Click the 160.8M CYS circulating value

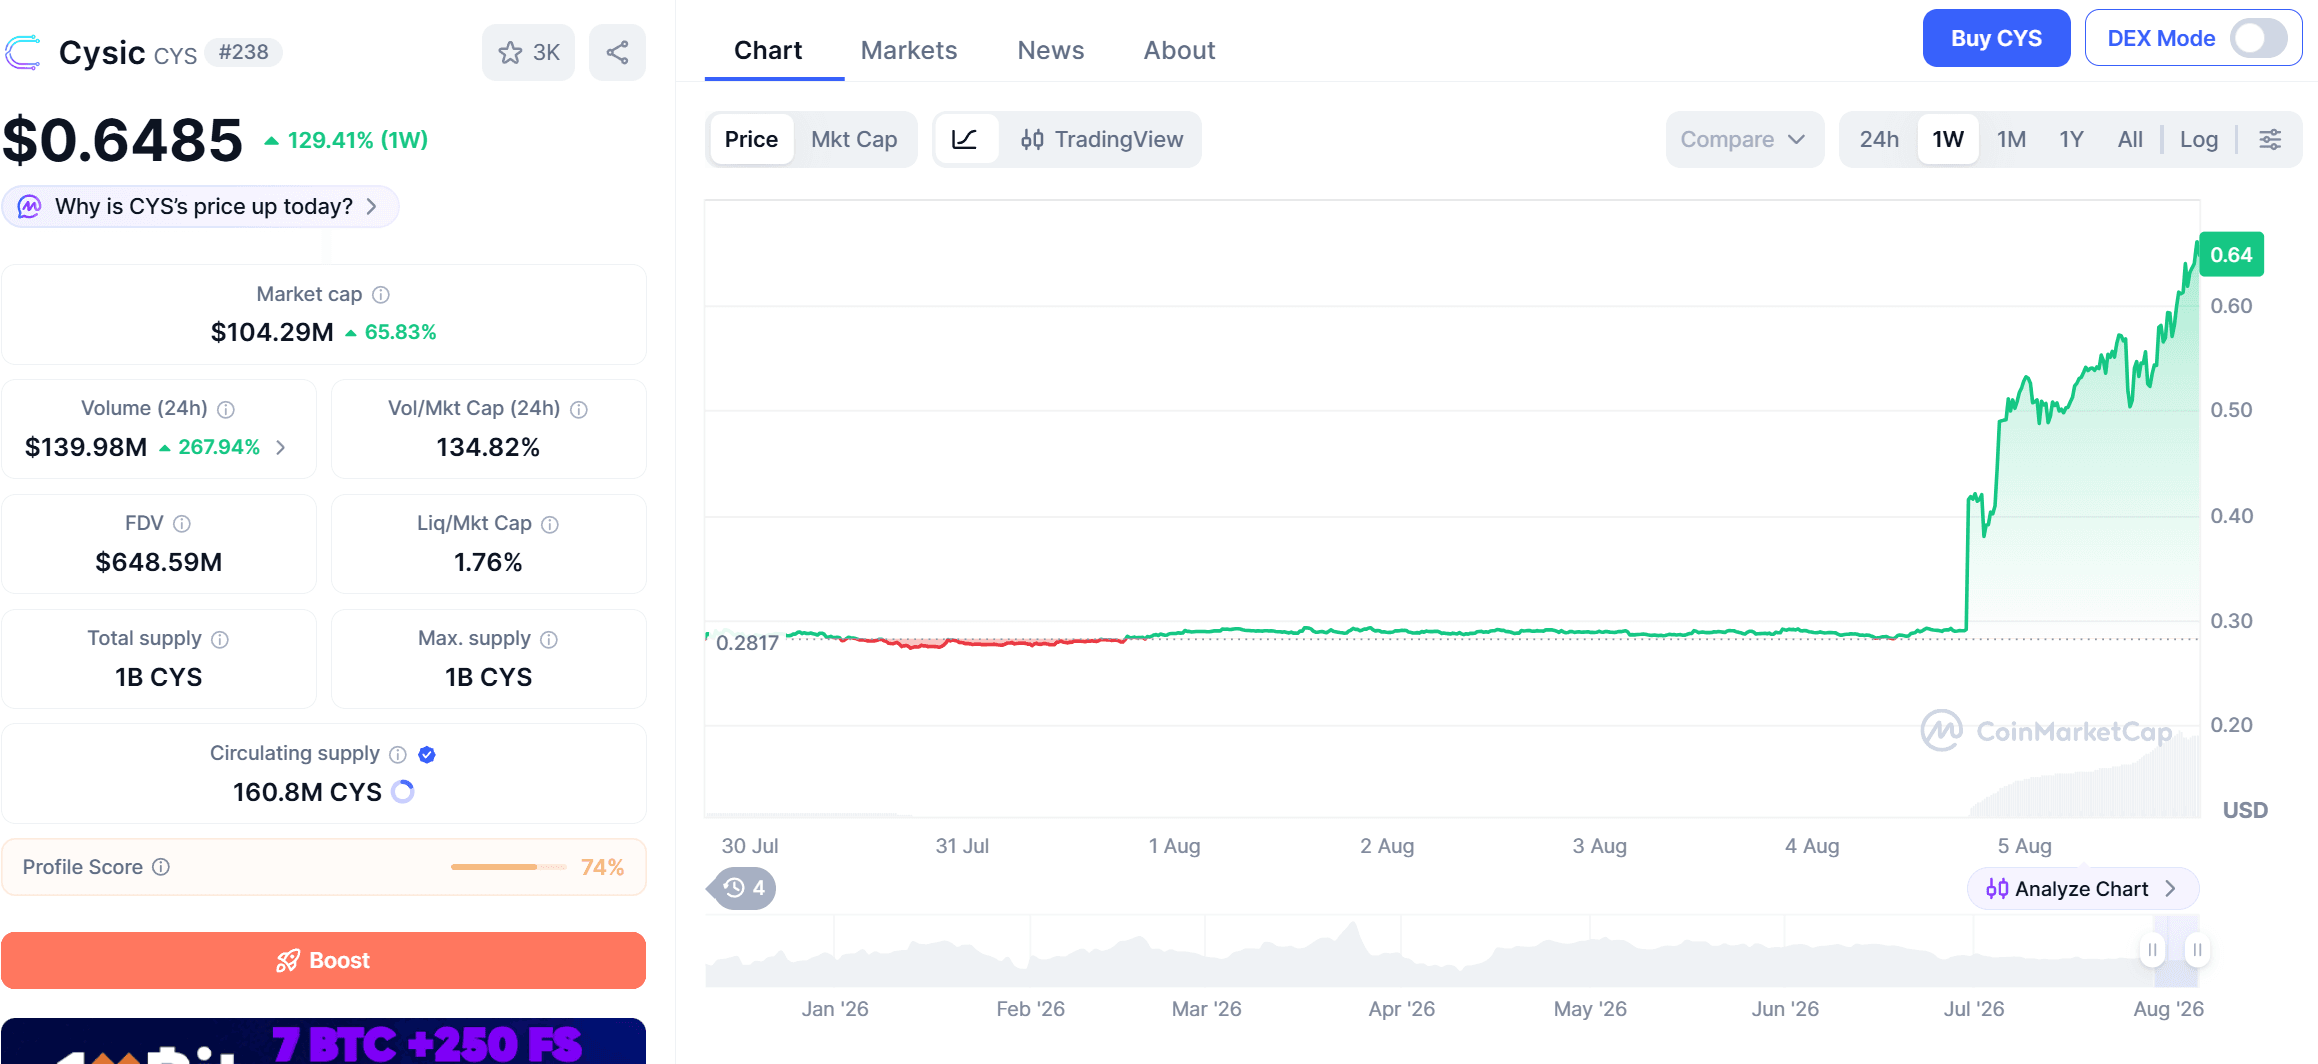pos(307,792)
